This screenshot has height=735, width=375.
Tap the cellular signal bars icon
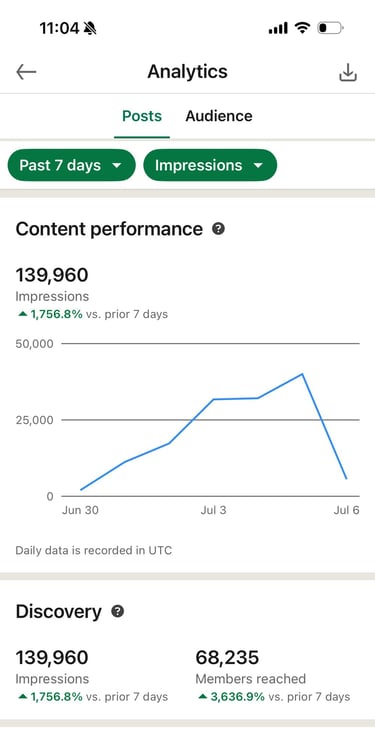pyautogui.click(x=278, y=29)
